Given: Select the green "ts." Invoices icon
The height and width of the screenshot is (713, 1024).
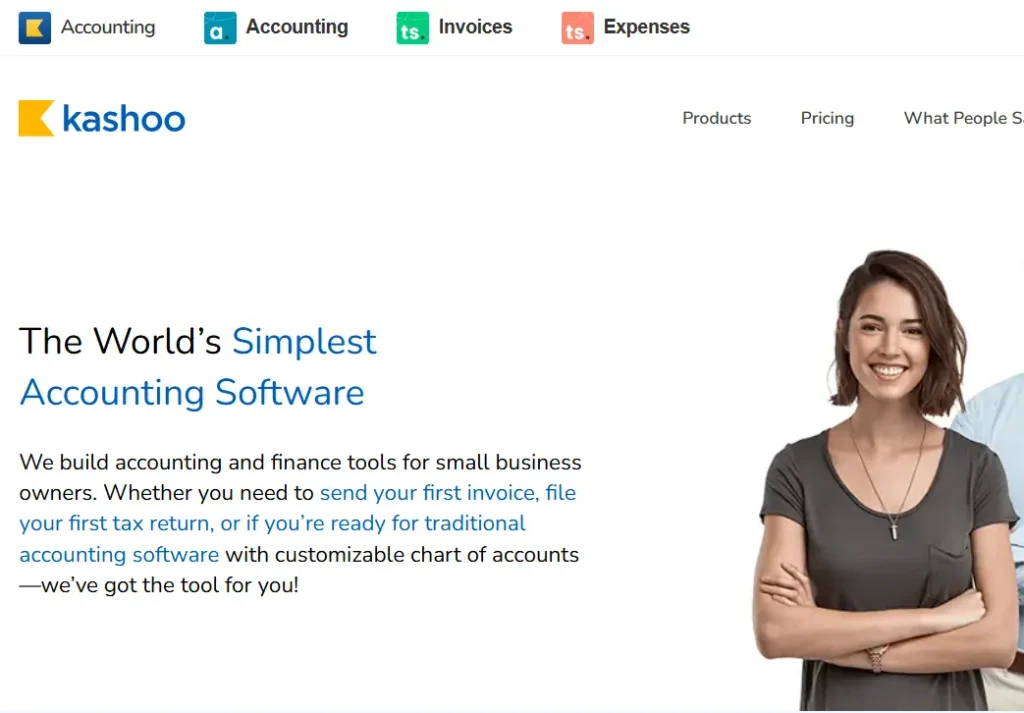Looking at the screenshot, I should tap(411, 27).
